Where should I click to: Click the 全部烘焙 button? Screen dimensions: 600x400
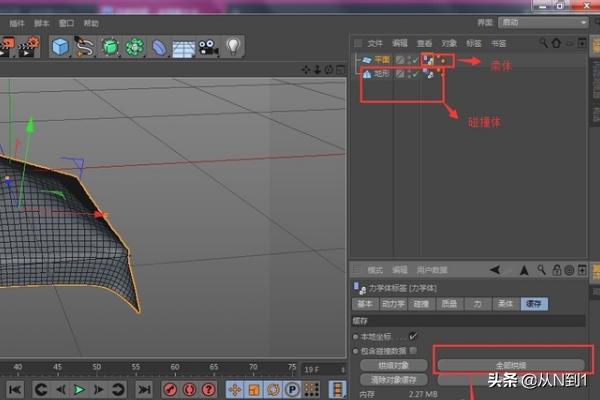[x=510, y=364]
